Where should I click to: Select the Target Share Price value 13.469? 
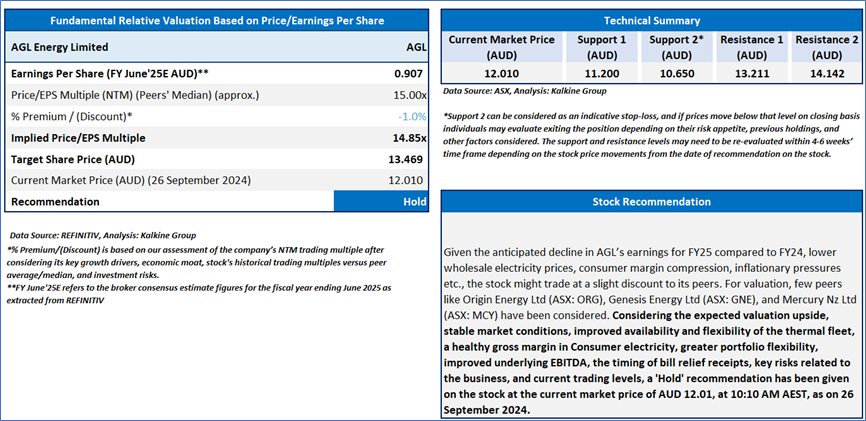(x=408, y=159)
